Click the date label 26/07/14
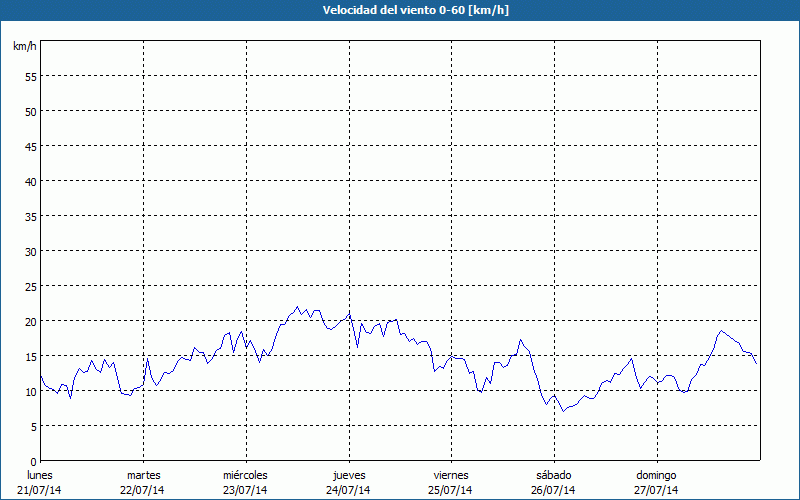800x500 pixels. coord(553,490)
